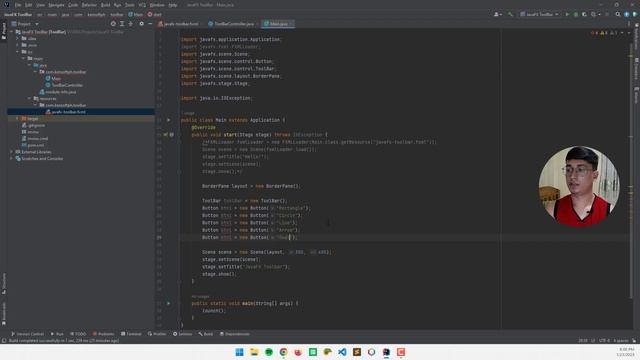Open the Terminal tool window
Screen dimensions: 640x360
pyautogui.click(x=131, y=334)
